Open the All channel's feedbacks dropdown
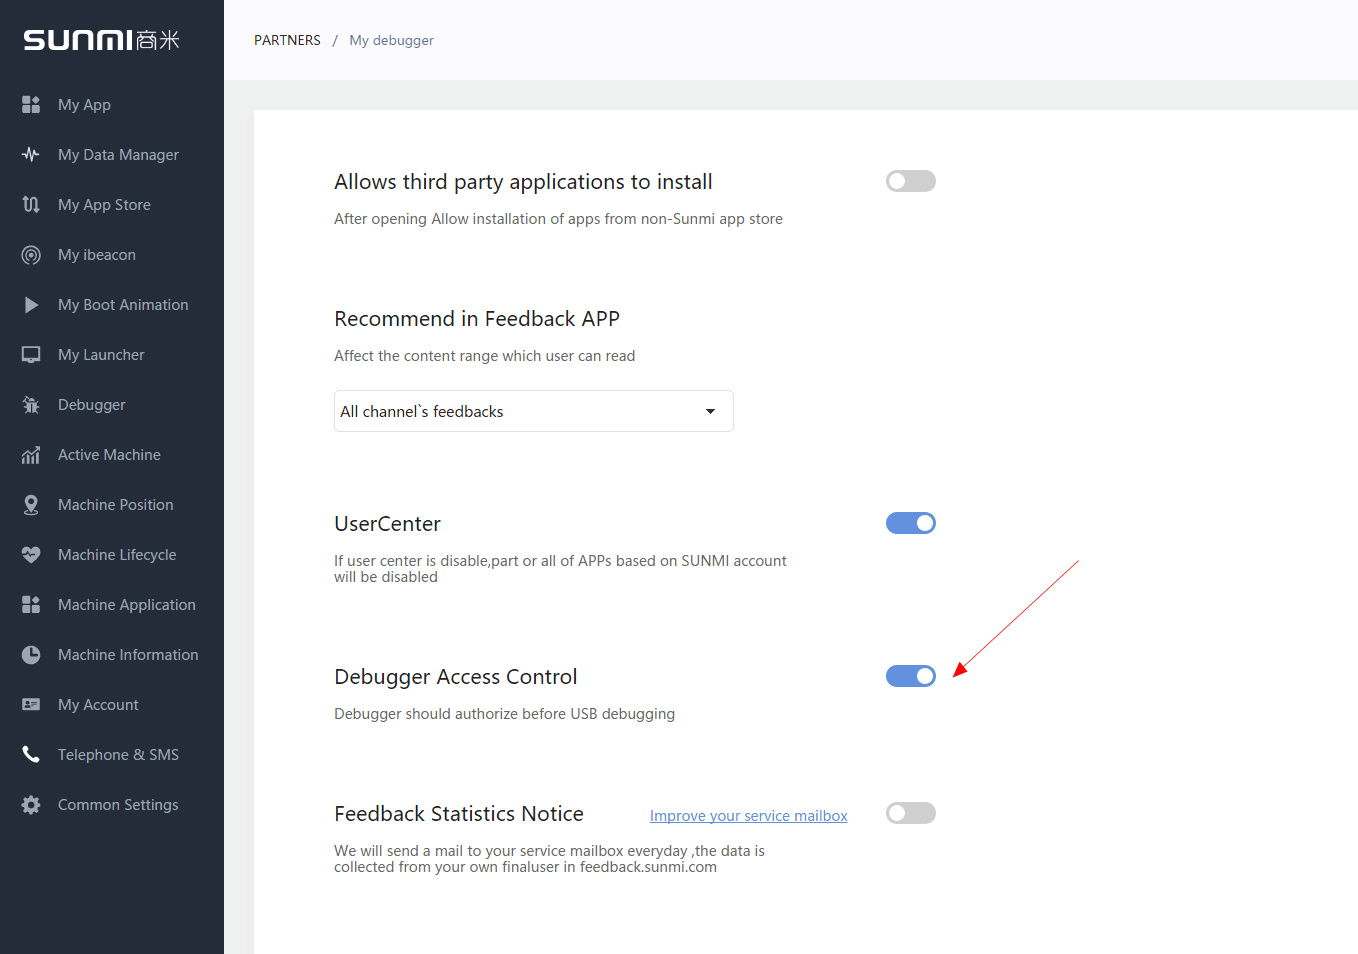The width and height of the screenshot is (1358, 954). point(534,411)
